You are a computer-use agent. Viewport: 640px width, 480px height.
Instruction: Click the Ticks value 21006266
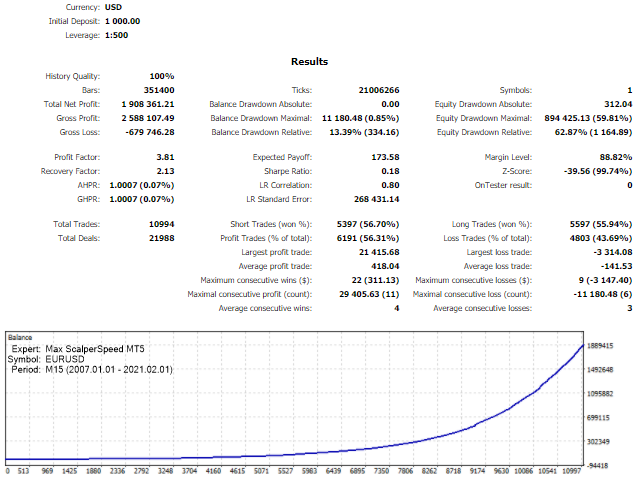coord(379,90)
